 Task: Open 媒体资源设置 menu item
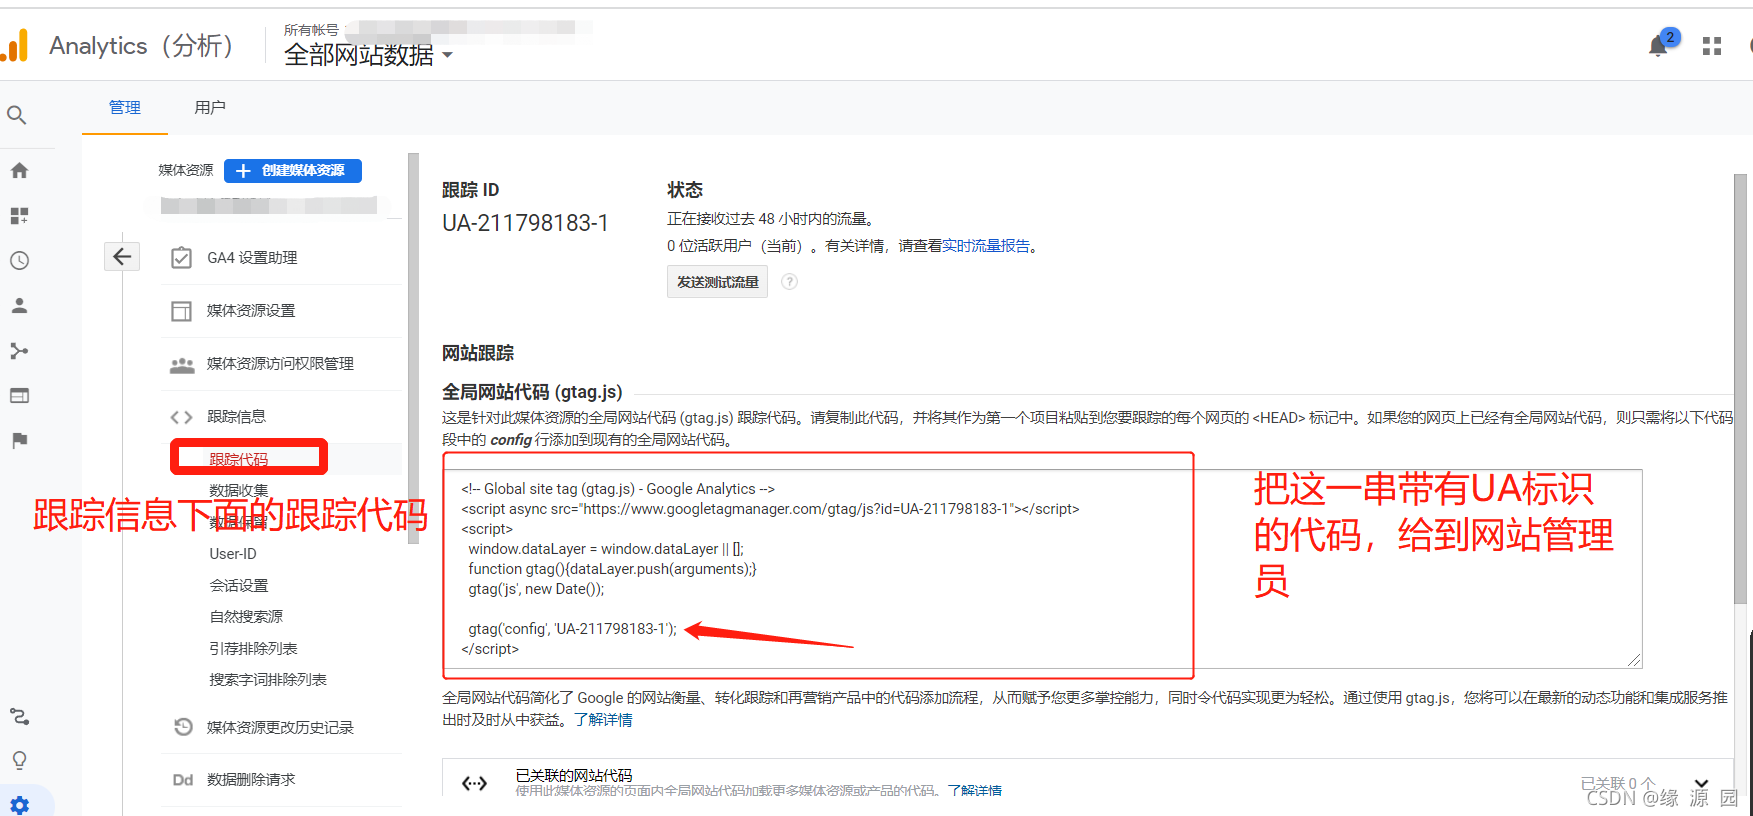(251, 311)
